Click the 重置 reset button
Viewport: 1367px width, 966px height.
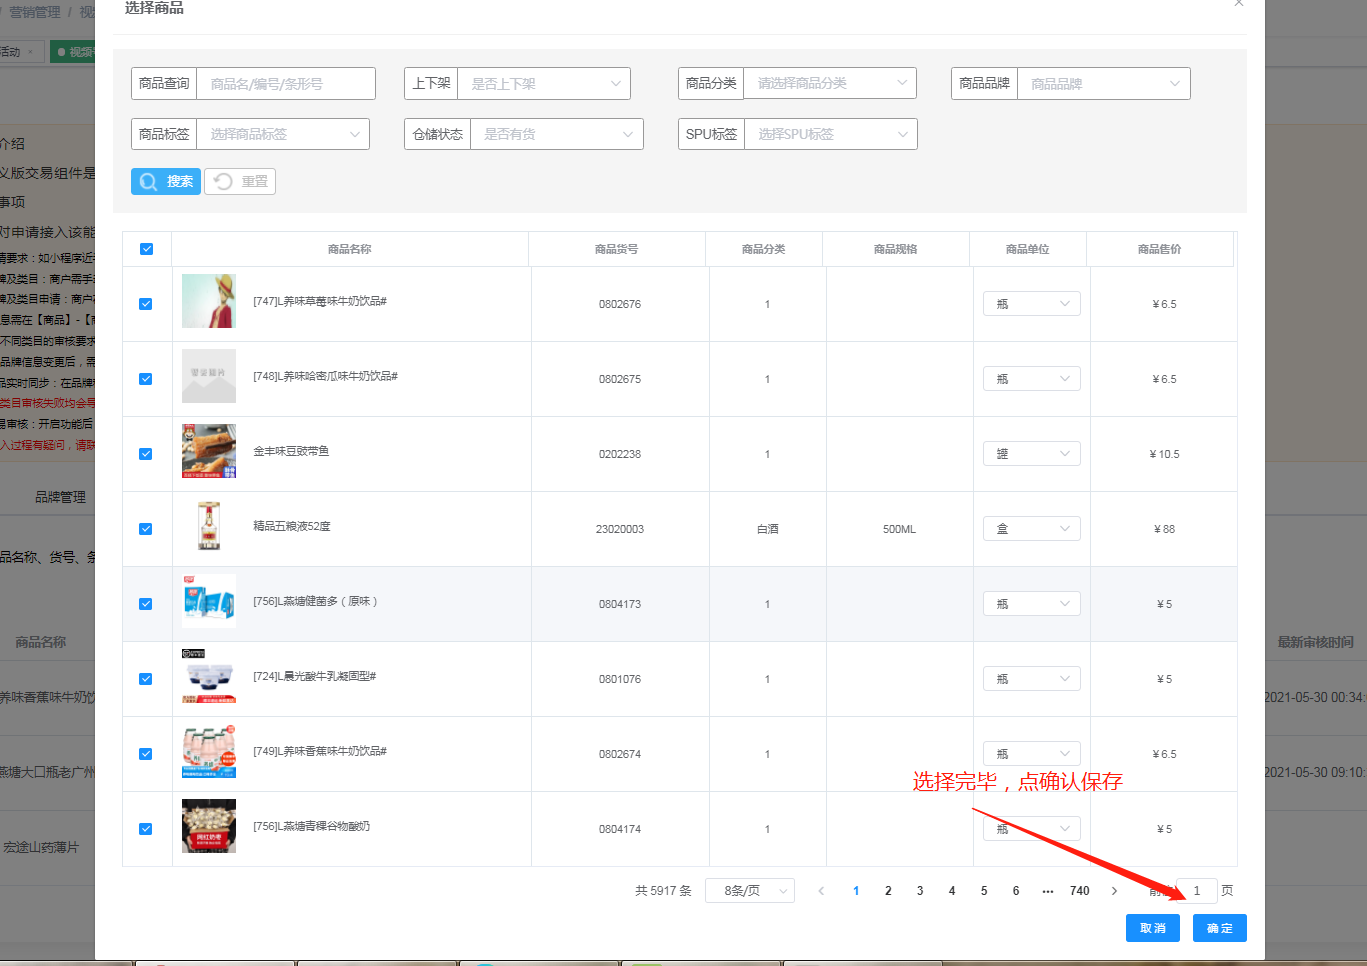click(x=240, y=181)
